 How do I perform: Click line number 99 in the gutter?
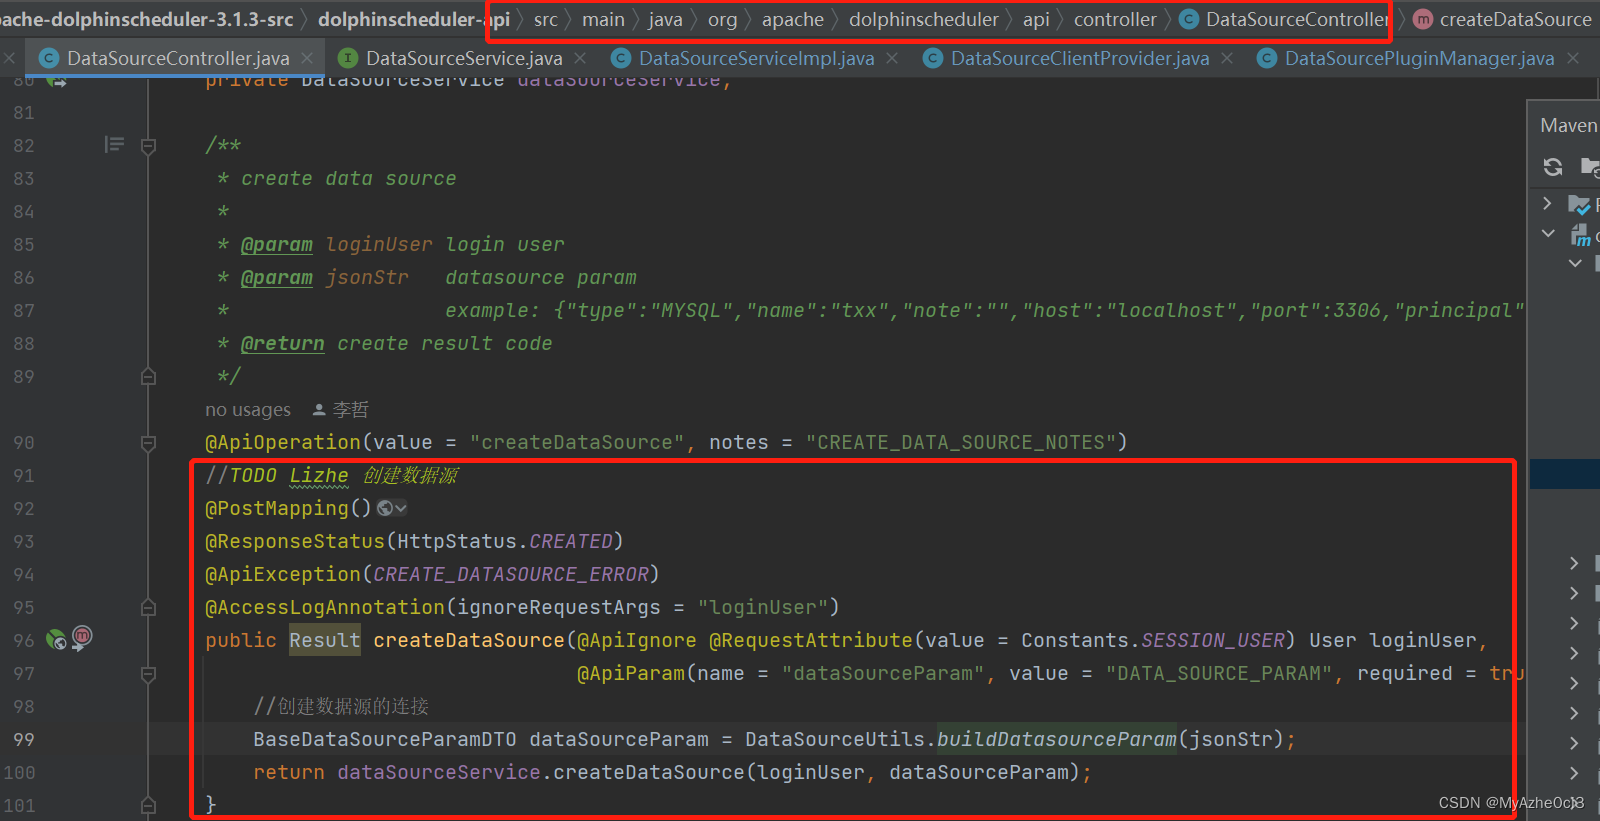pos(24,739)
